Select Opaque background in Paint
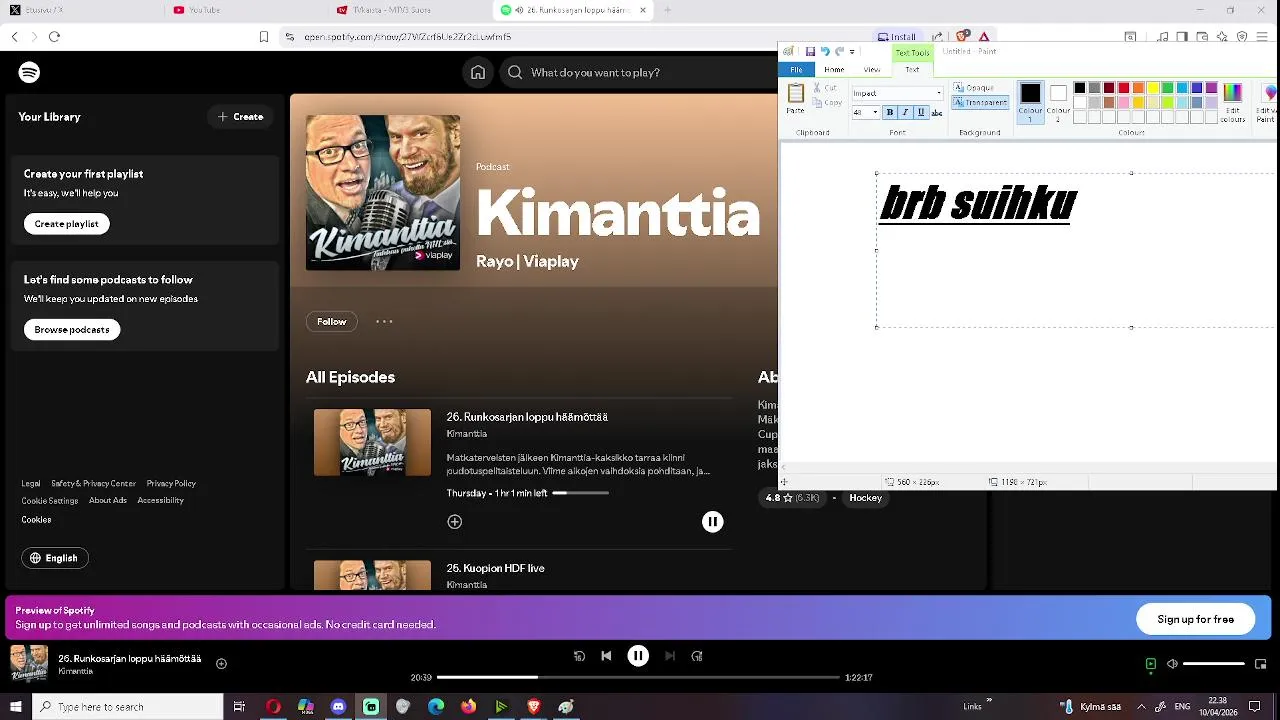 point(973,88)
